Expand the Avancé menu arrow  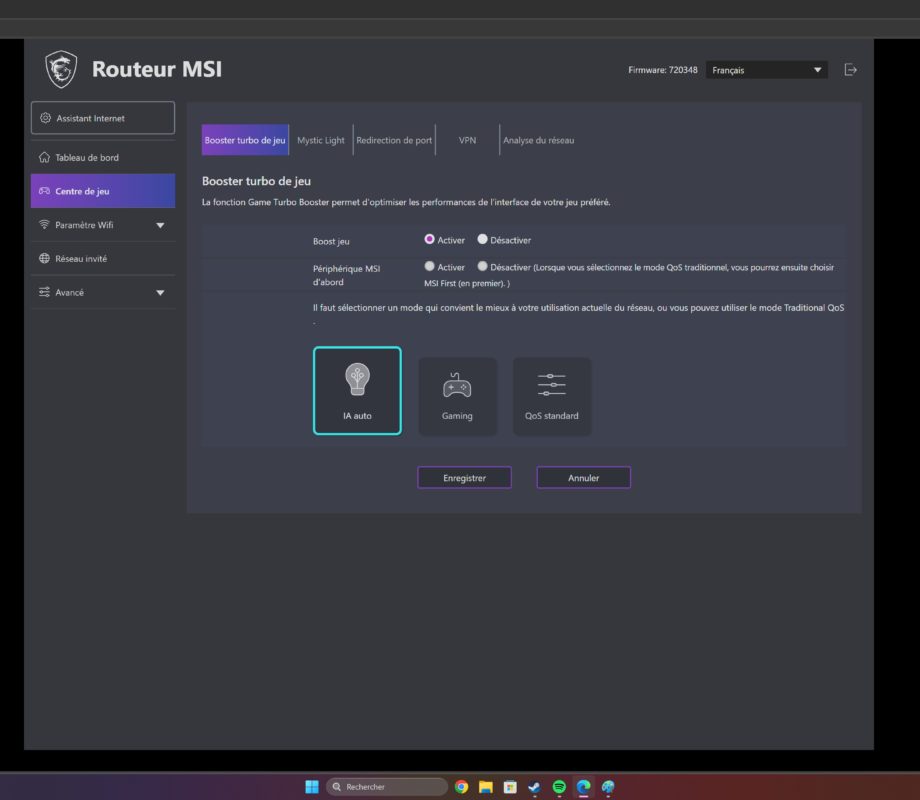coord(160,292)
